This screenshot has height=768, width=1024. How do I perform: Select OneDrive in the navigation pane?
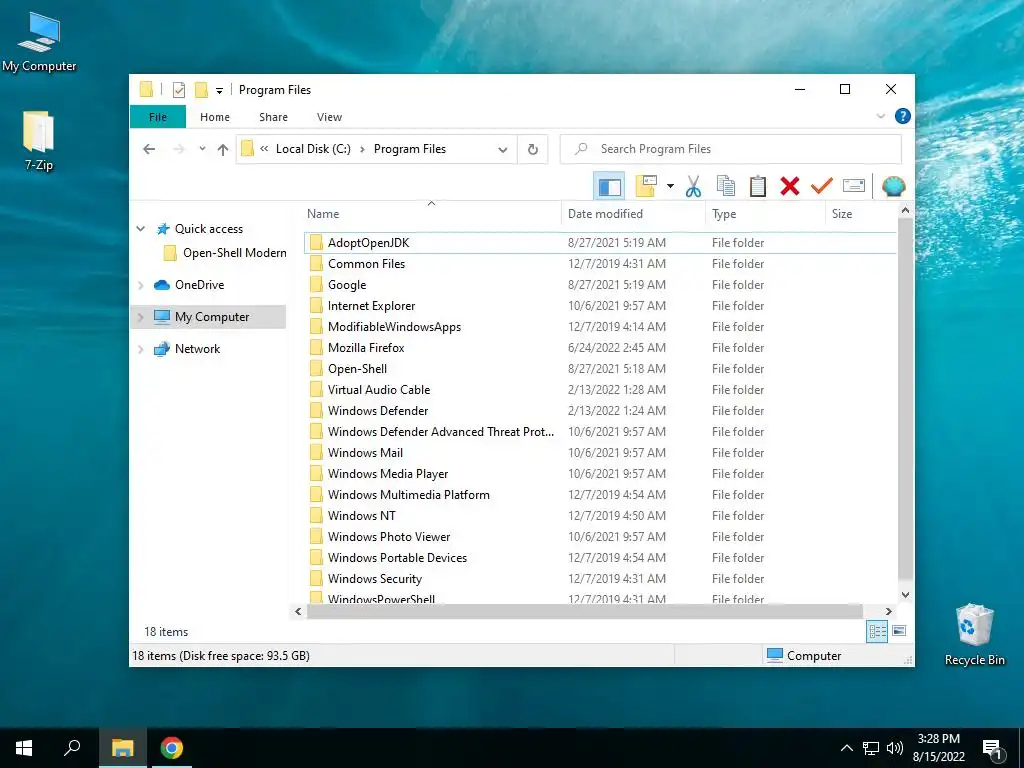click(x=199, y=285)
